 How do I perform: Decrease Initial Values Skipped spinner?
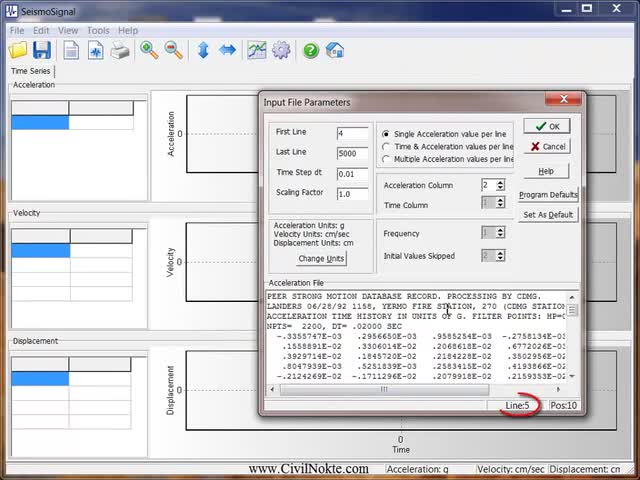coord(500,259)
